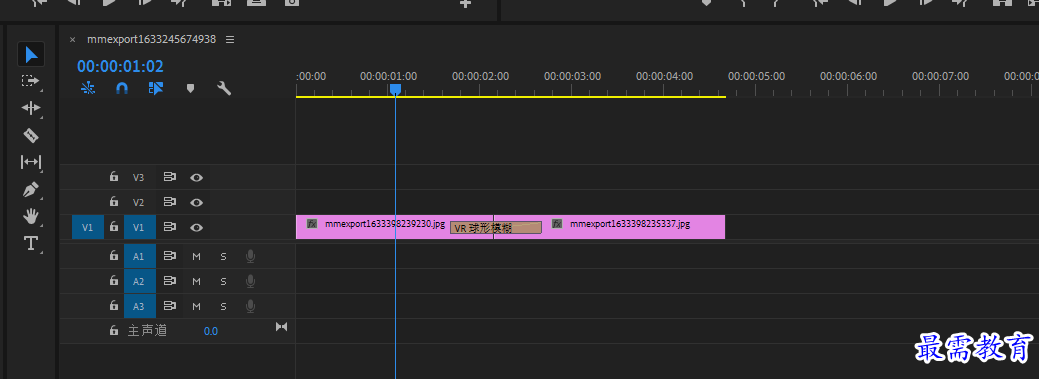The image size is (1039, 379).
Task: Select the Hand tool
Action: [x=30, y=216]
